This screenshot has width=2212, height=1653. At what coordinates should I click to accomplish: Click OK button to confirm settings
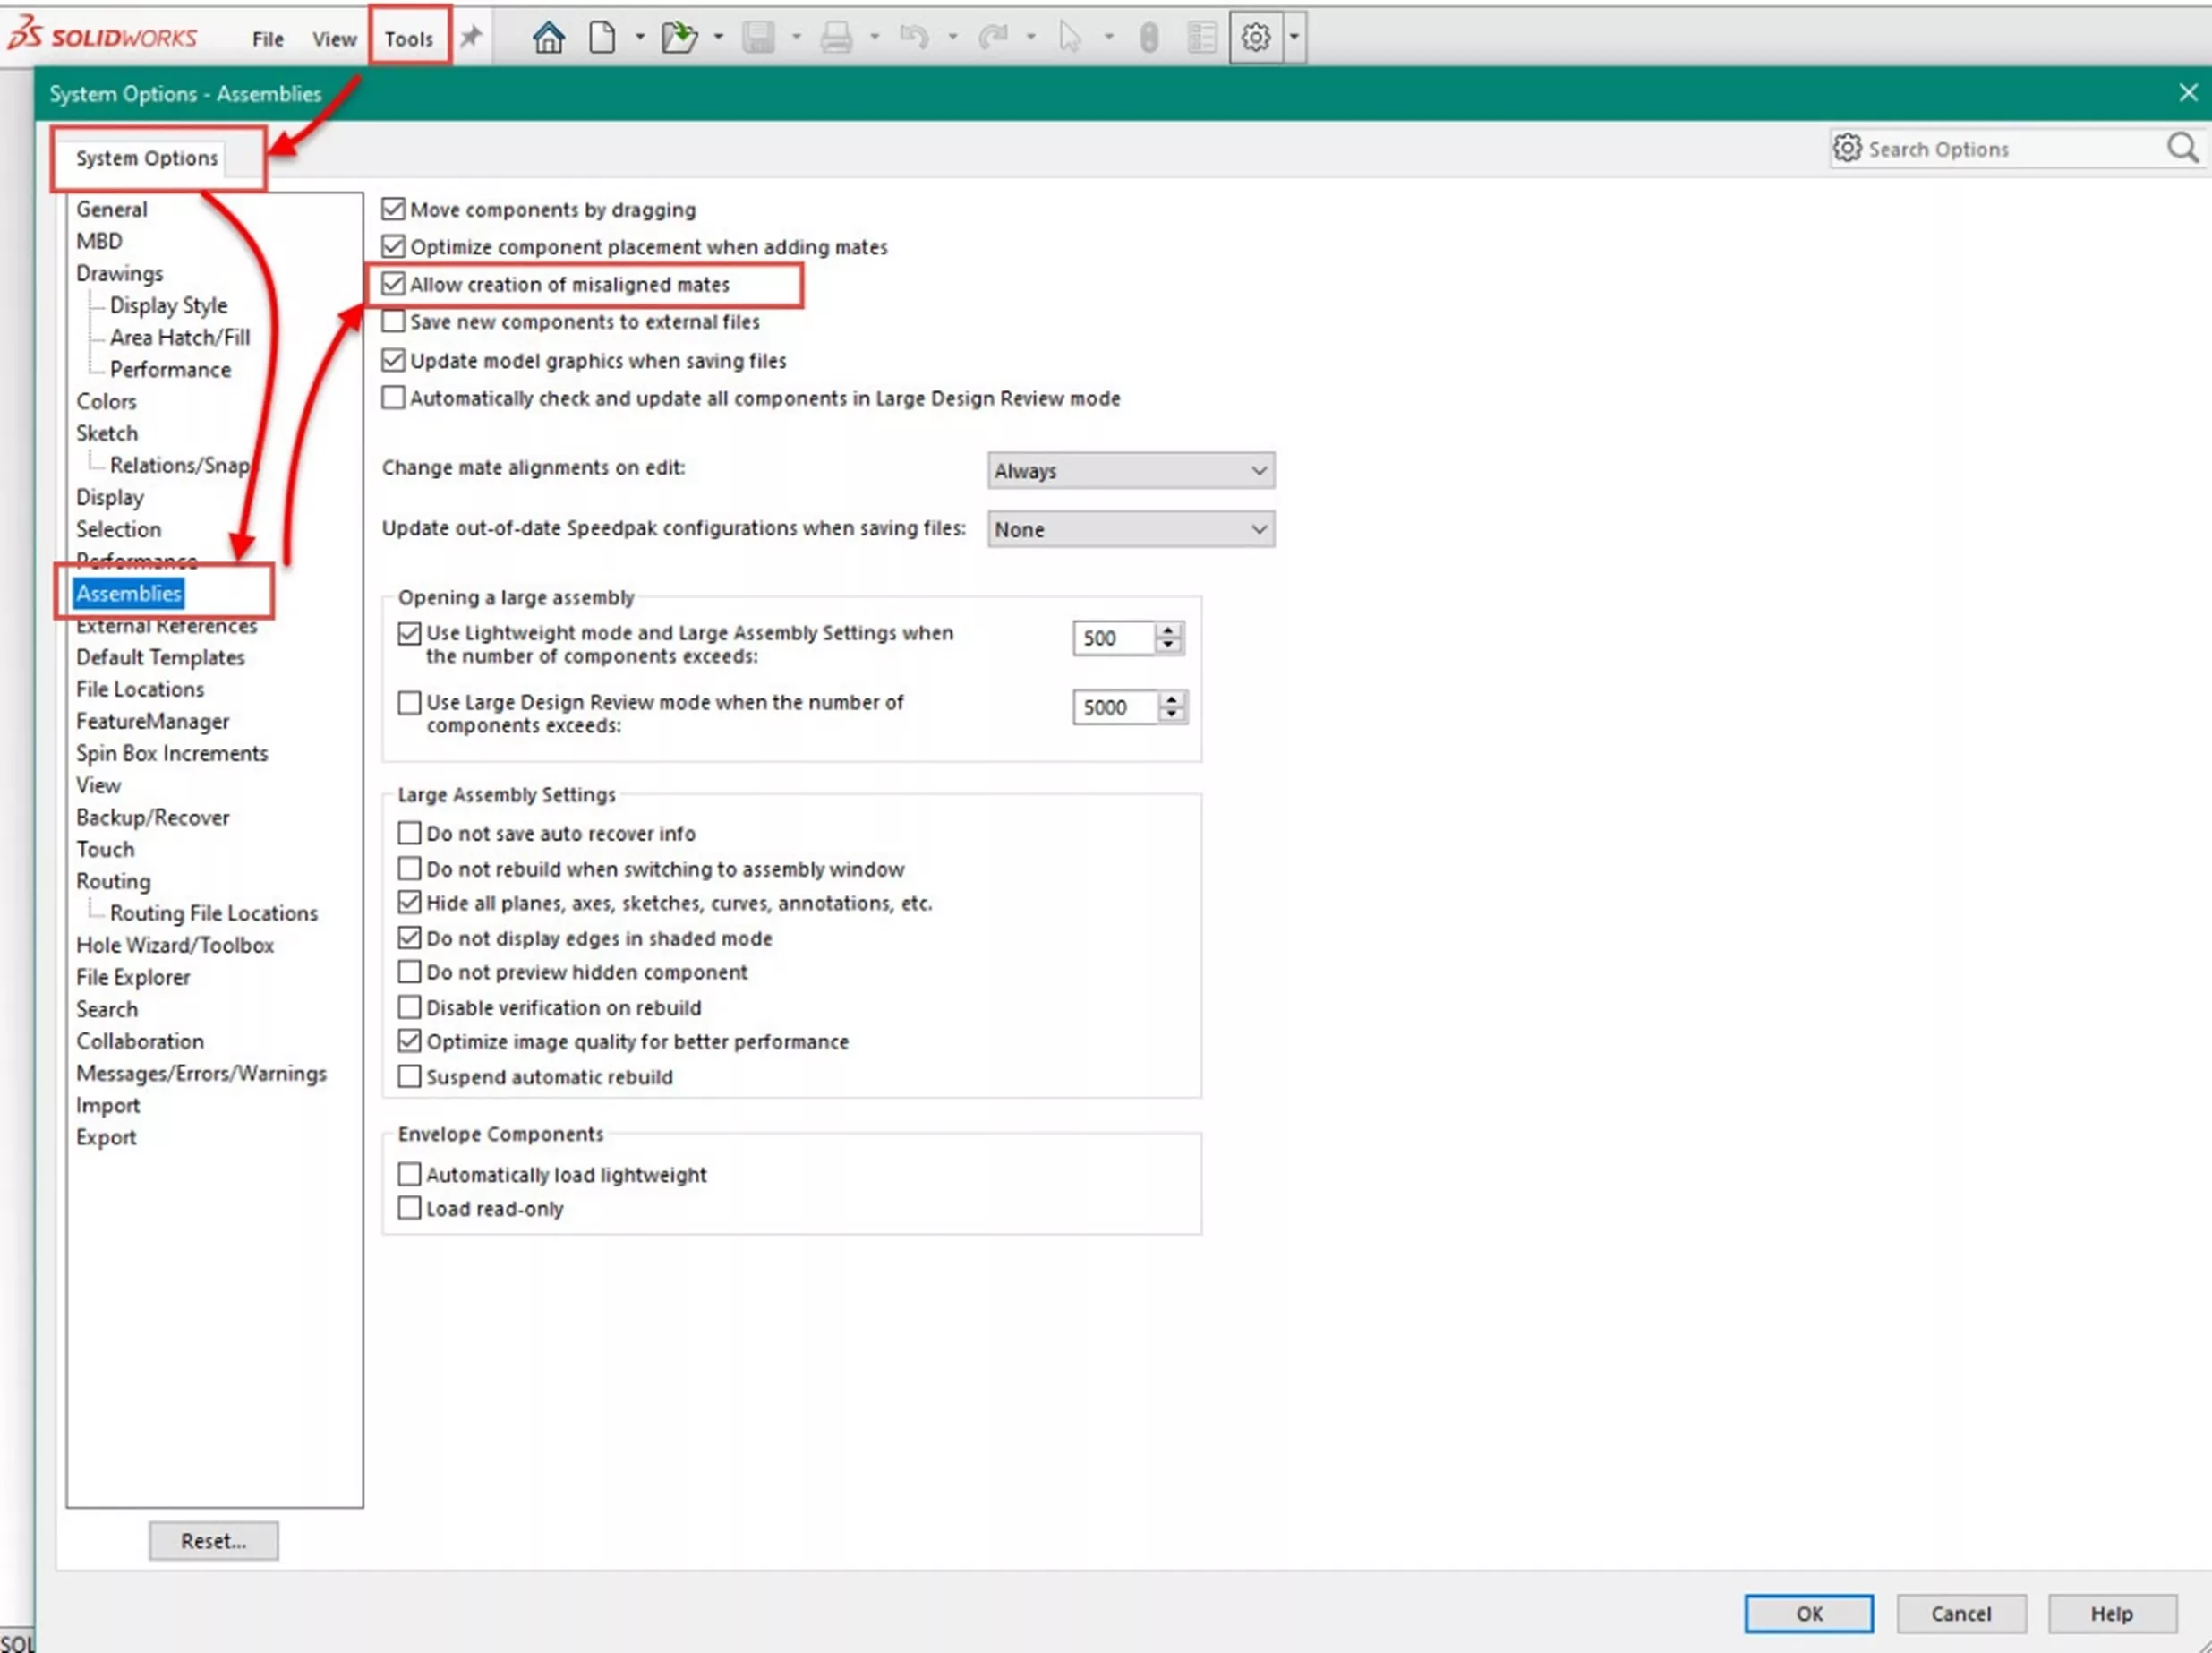[x=1809, y=1613]
